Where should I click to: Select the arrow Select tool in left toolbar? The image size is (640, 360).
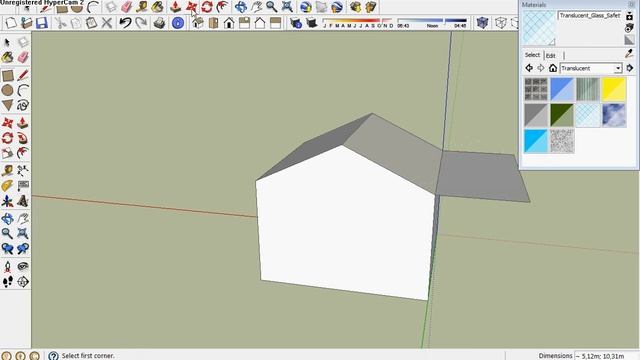click(7, 42)
